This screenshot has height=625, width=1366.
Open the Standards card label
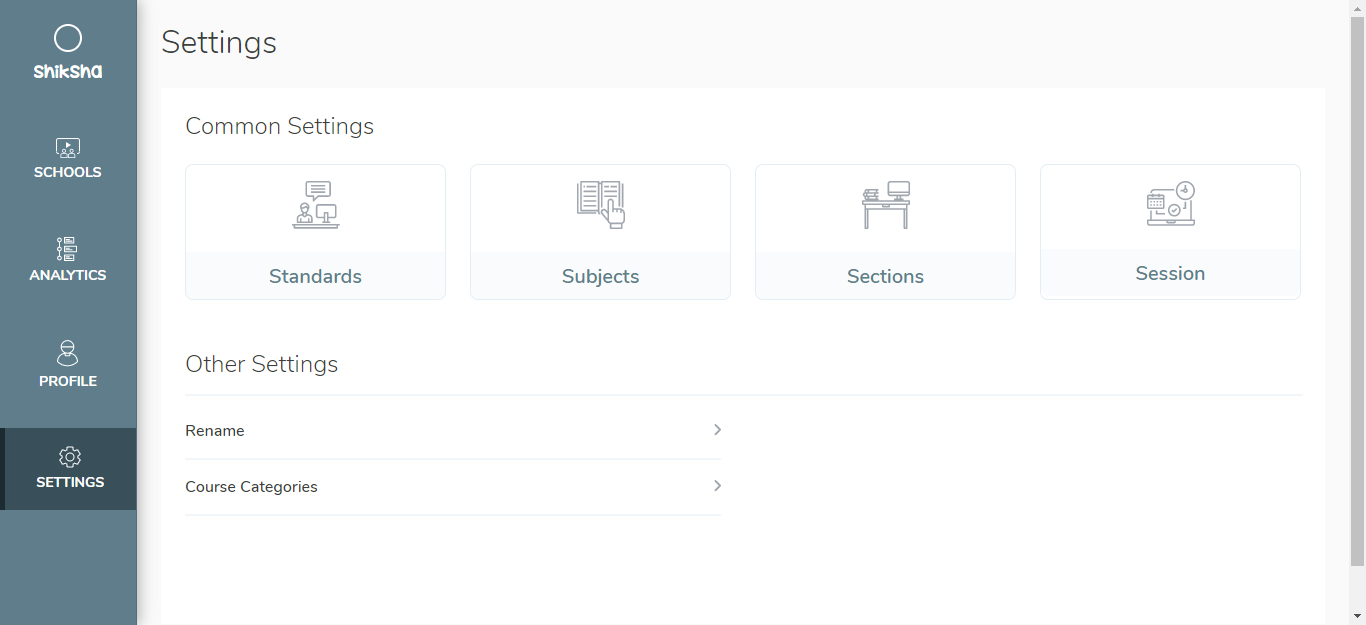pos(315,277)
